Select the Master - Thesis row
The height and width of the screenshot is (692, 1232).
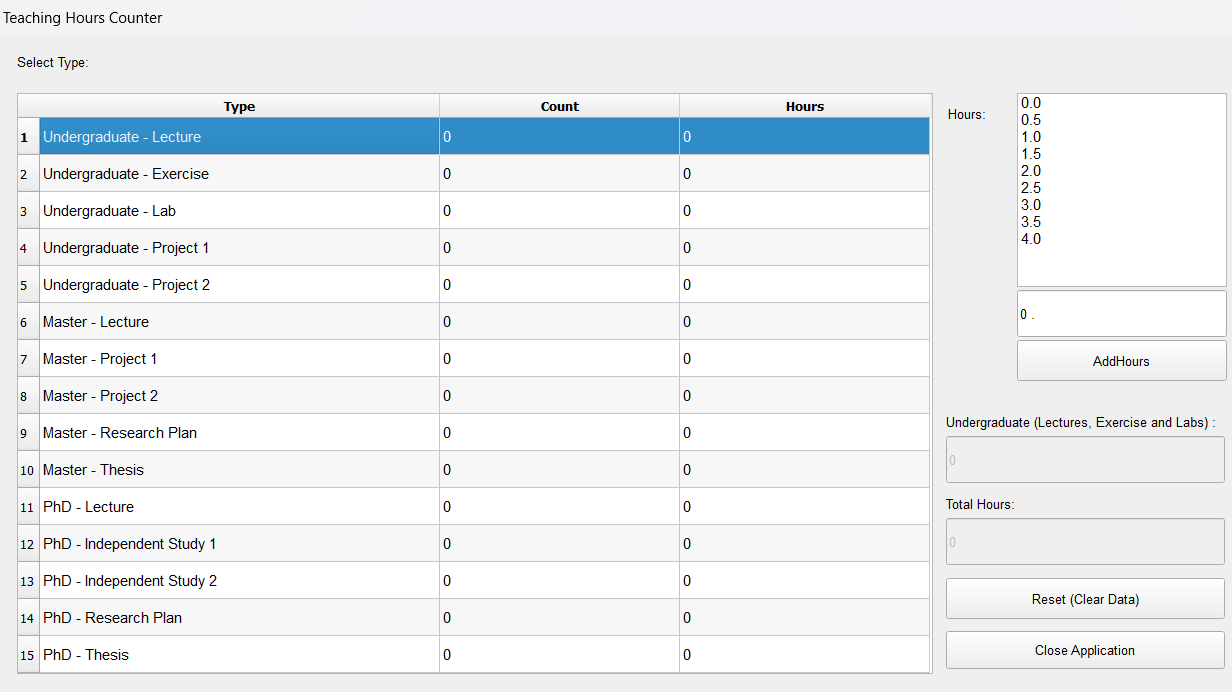[239, 470]
